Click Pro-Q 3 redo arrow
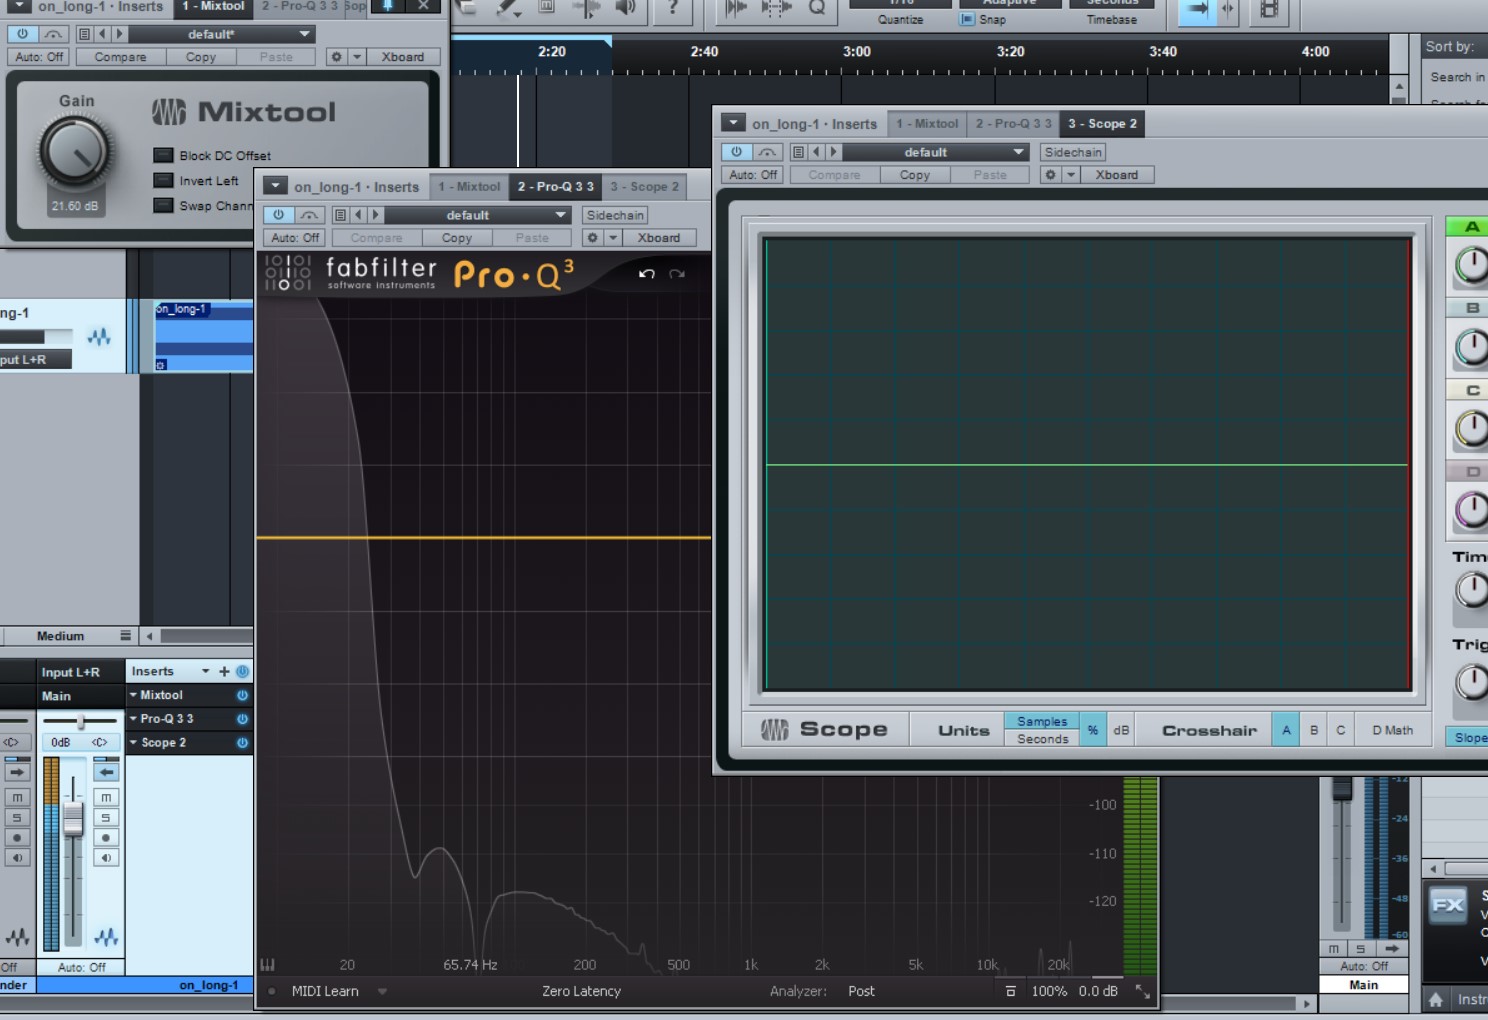This screenshot has width=1488, height=1020. click(x=677, y=274)
